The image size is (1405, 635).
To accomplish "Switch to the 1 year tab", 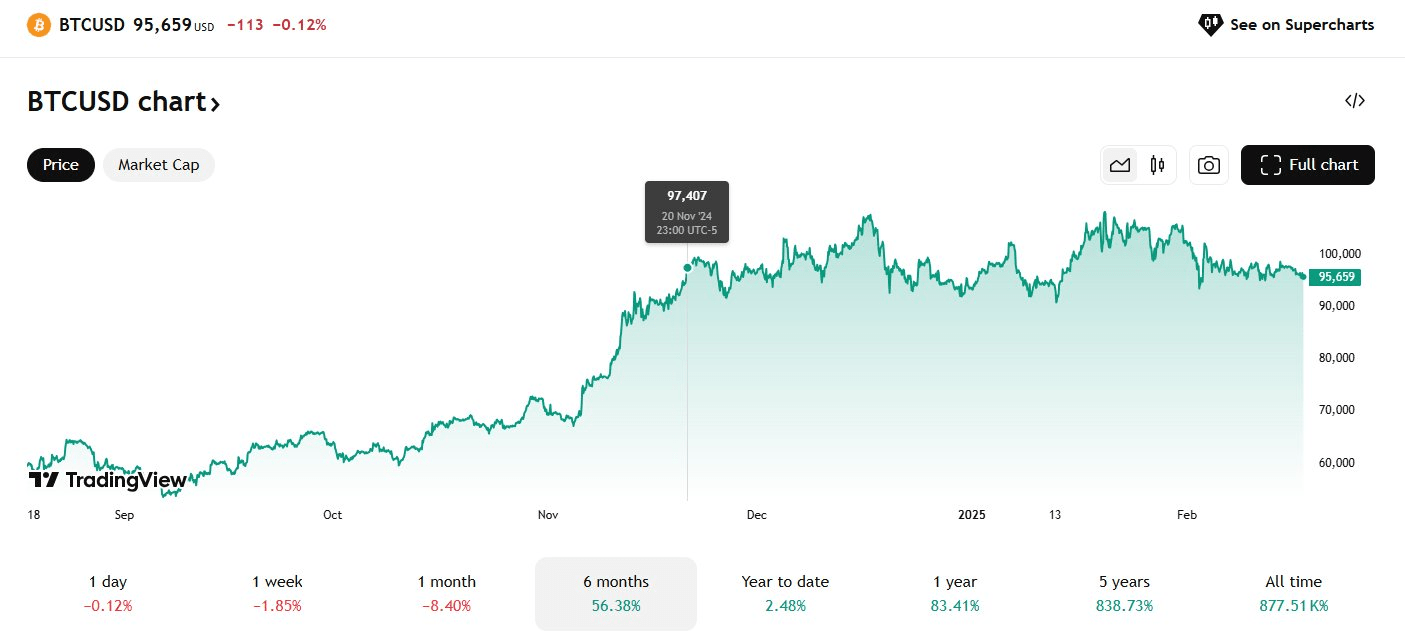I will [954, 592].
